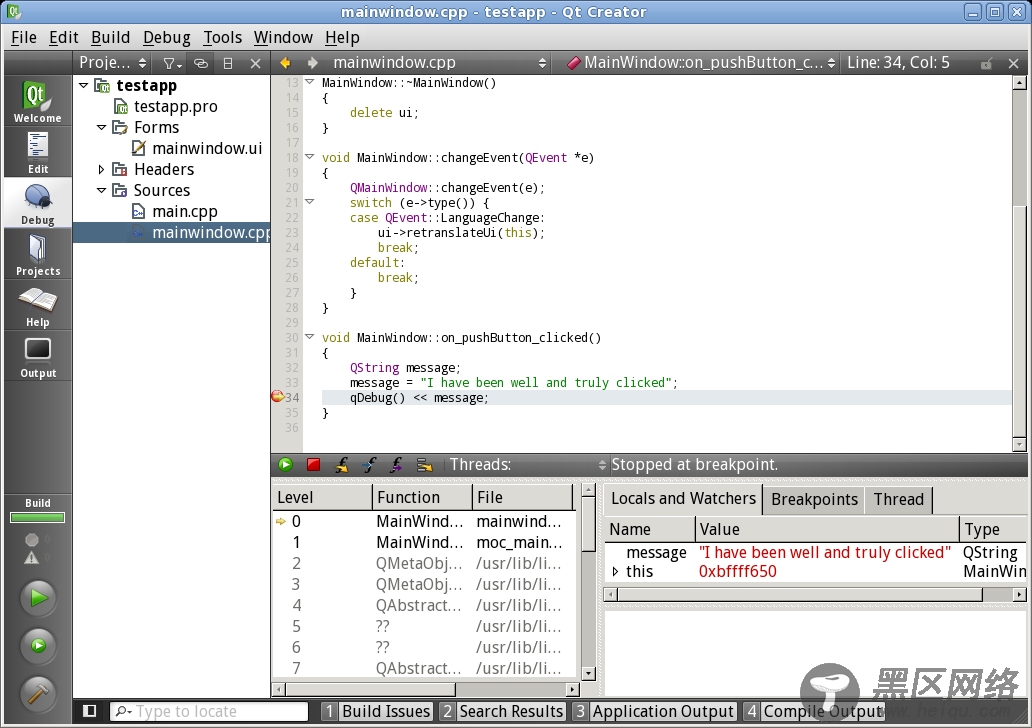
Task: Open the Tools menu
Action: point(222,38)
